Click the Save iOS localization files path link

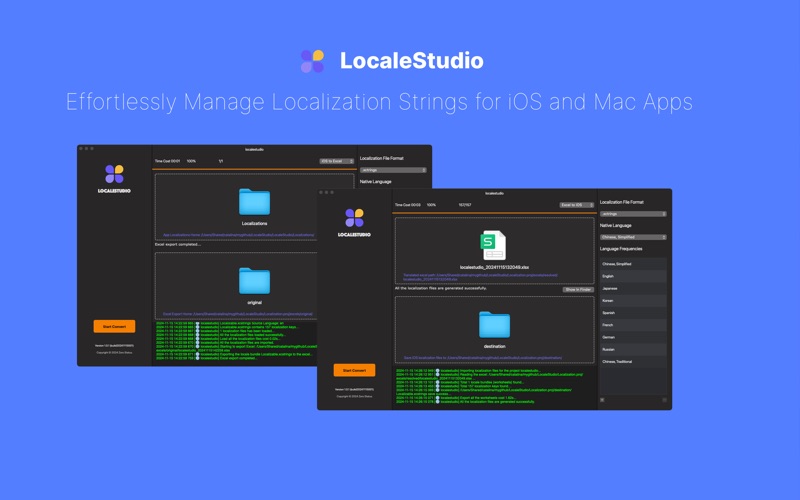pos(483,358)
